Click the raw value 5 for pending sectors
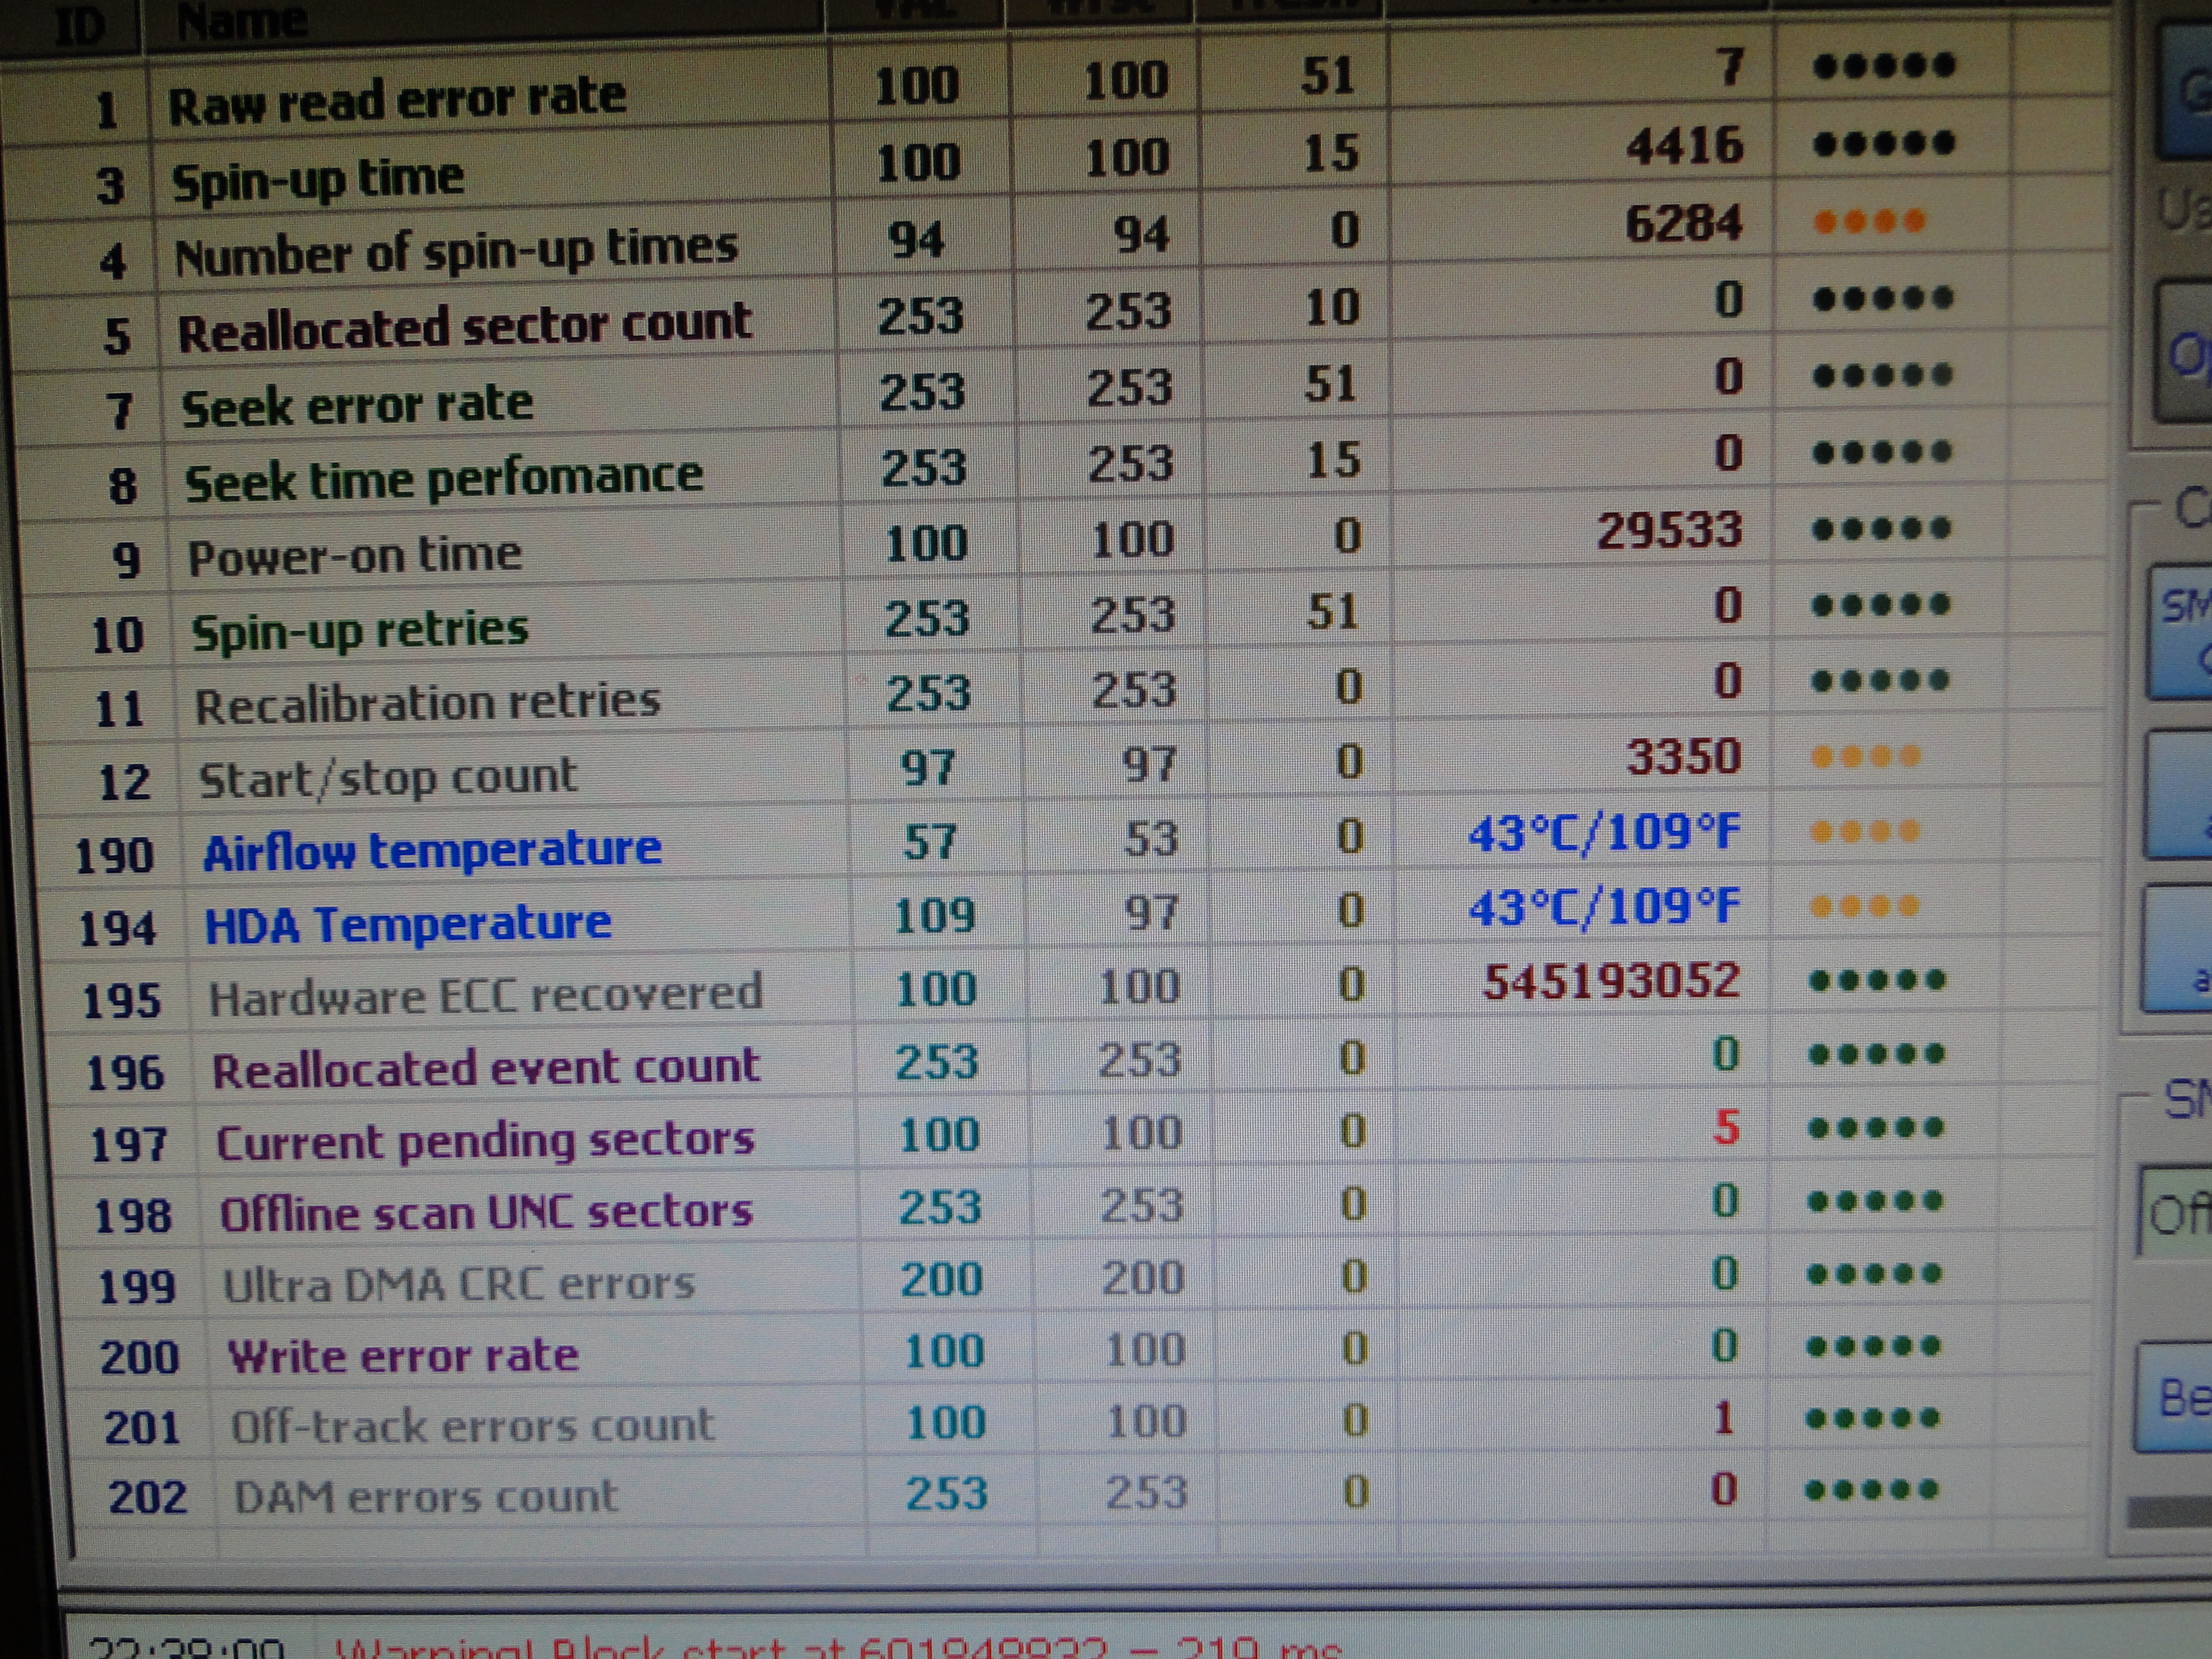2212x1659 pixels. tap(1726, 1128)
